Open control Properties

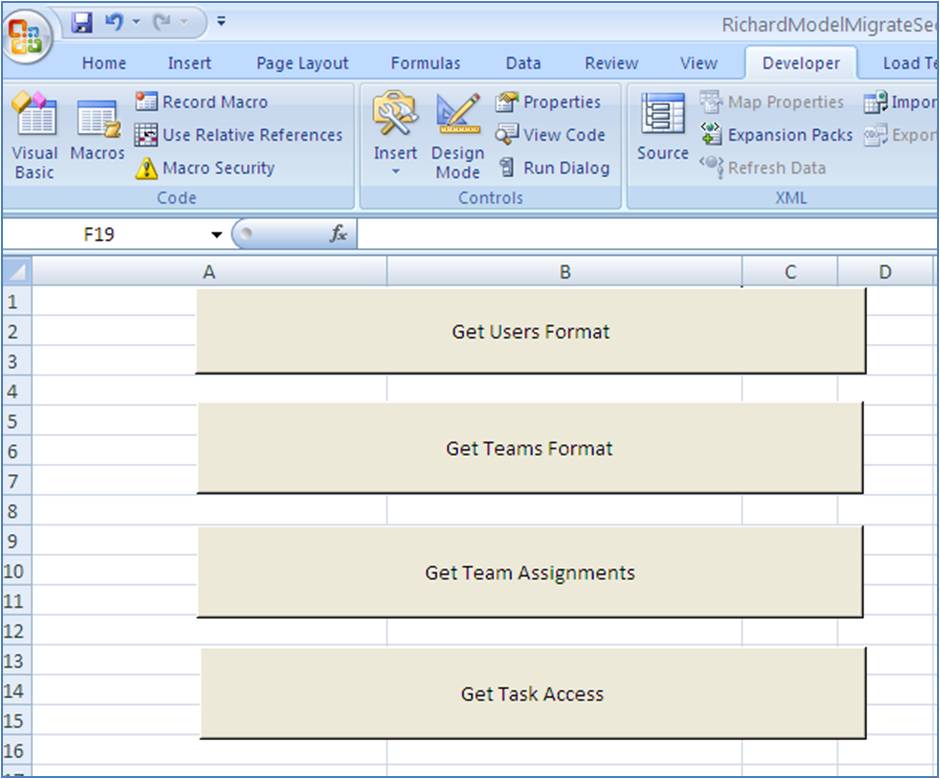click(x=548, y=102)
